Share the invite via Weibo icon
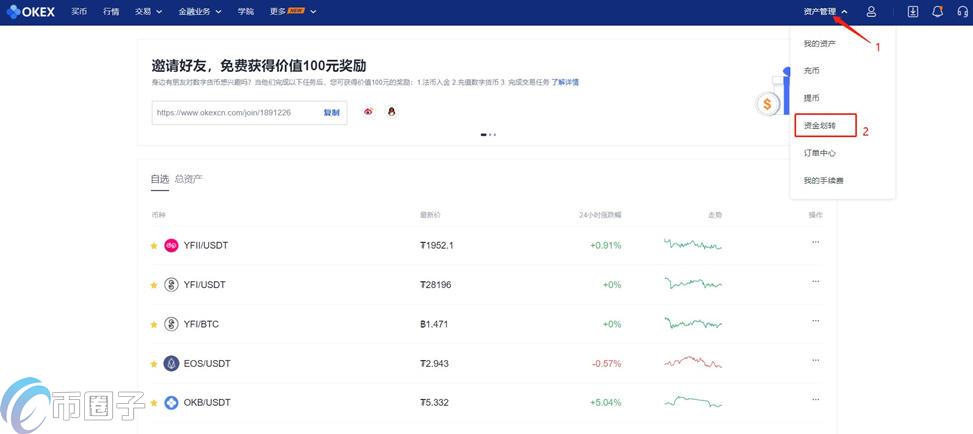 click(x=368, y=112)
